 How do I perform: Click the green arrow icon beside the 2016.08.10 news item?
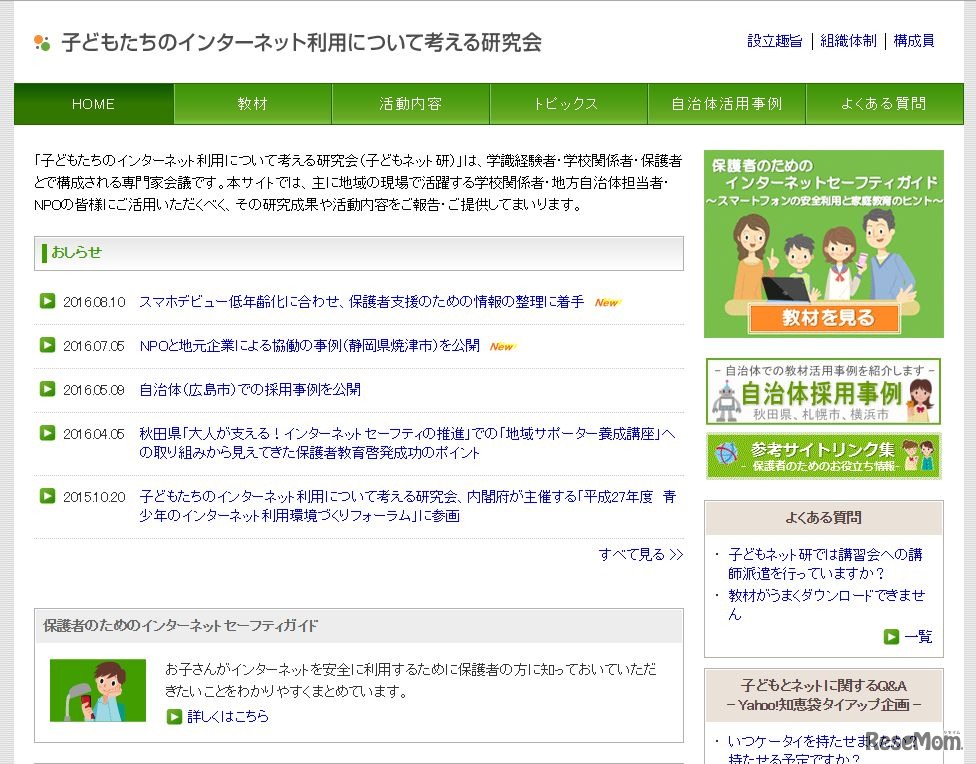(47, 299)
